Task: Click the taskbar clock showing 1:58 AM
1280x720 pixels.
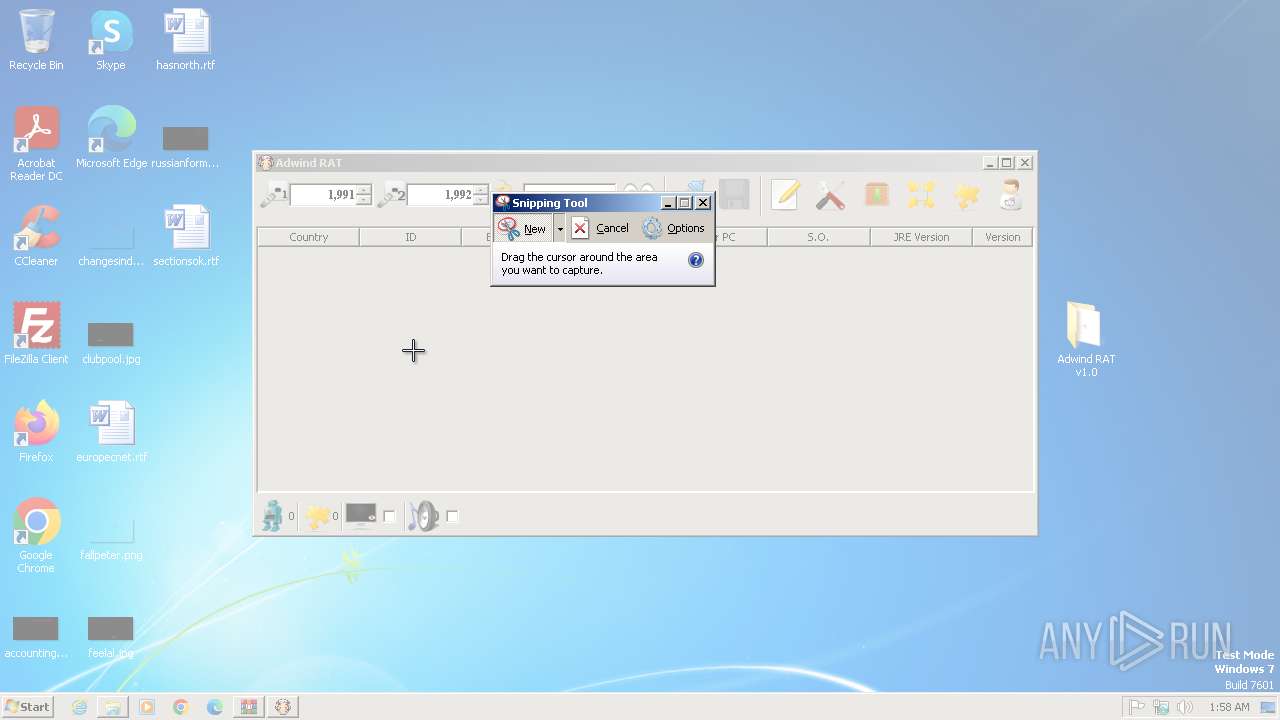Action: pos(1229,707)
